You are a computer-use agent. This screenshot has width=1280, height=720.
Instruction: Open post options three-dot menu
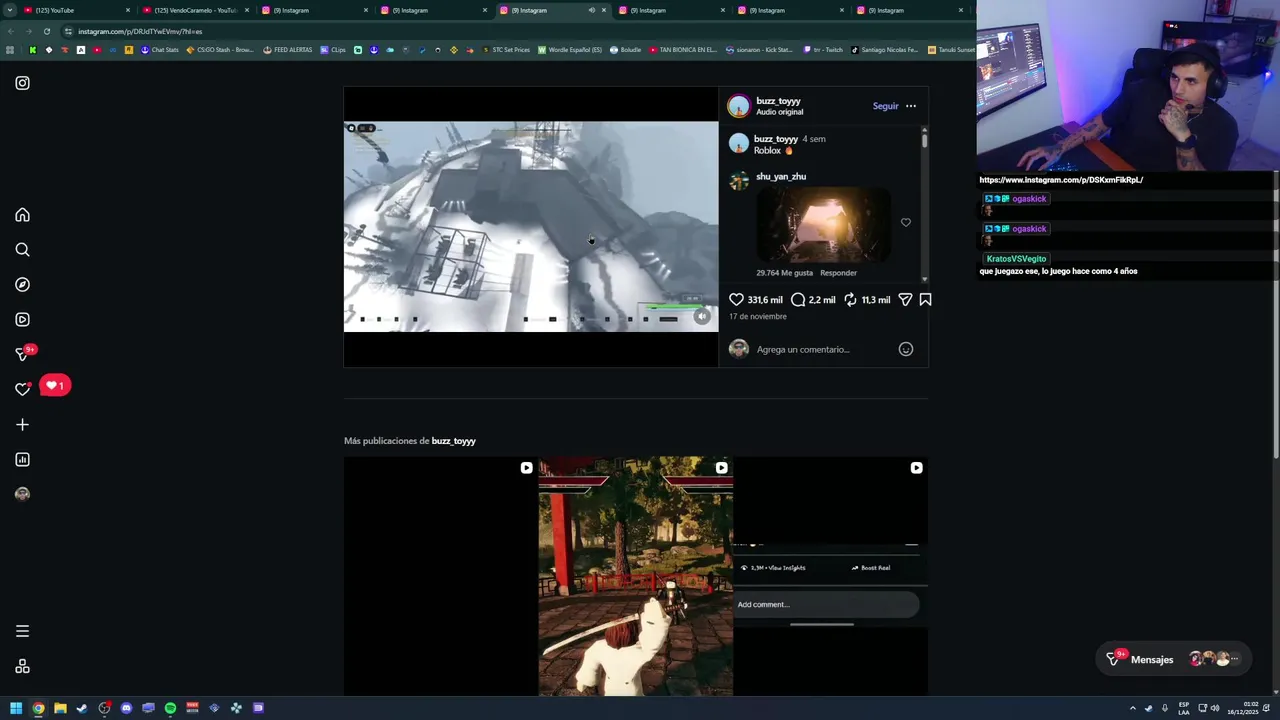[x=910, y=106]
